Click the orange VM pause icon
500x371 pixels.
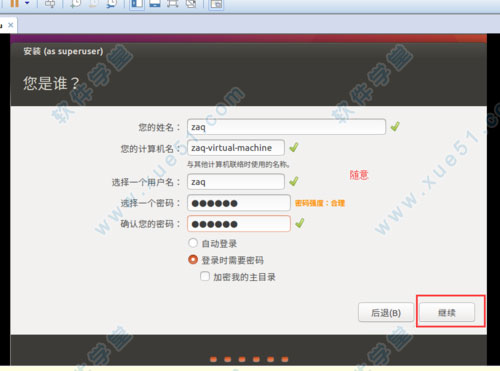click(x=15, y=3)
